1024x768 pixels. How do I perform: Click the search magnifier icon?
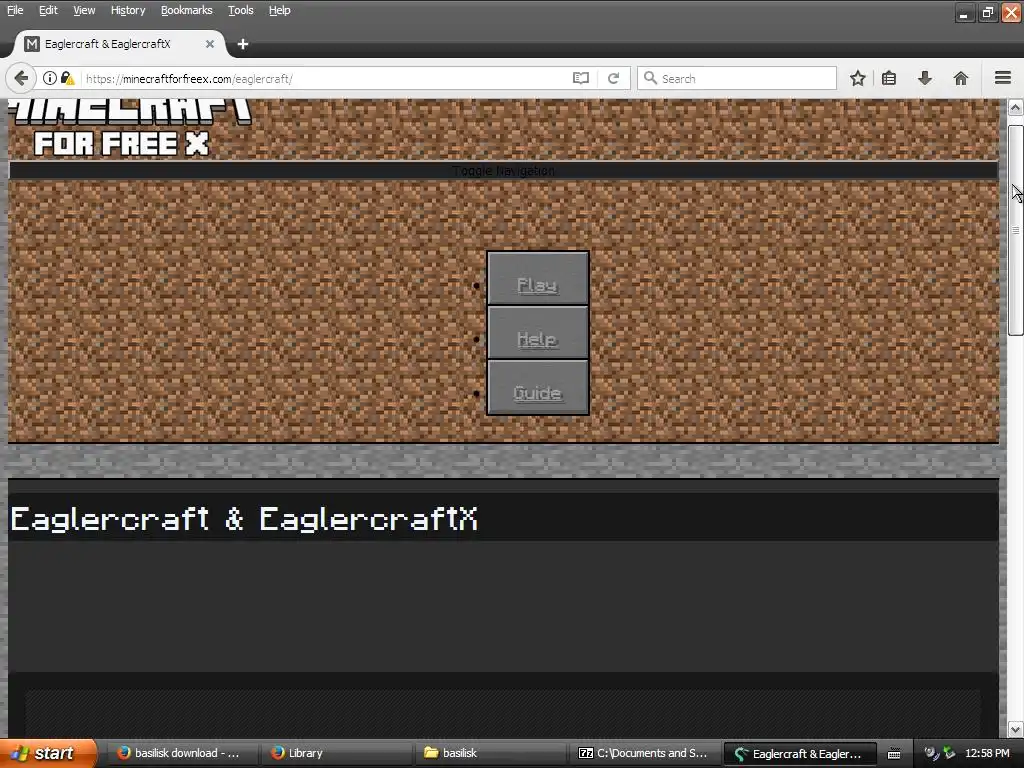(650, 78)
